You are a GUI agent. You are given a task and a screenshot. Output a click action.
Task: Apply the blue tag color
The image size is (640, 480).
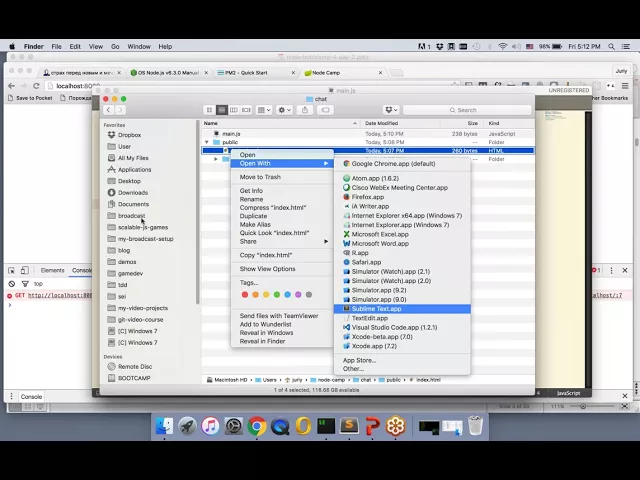[x=287, y=295]
